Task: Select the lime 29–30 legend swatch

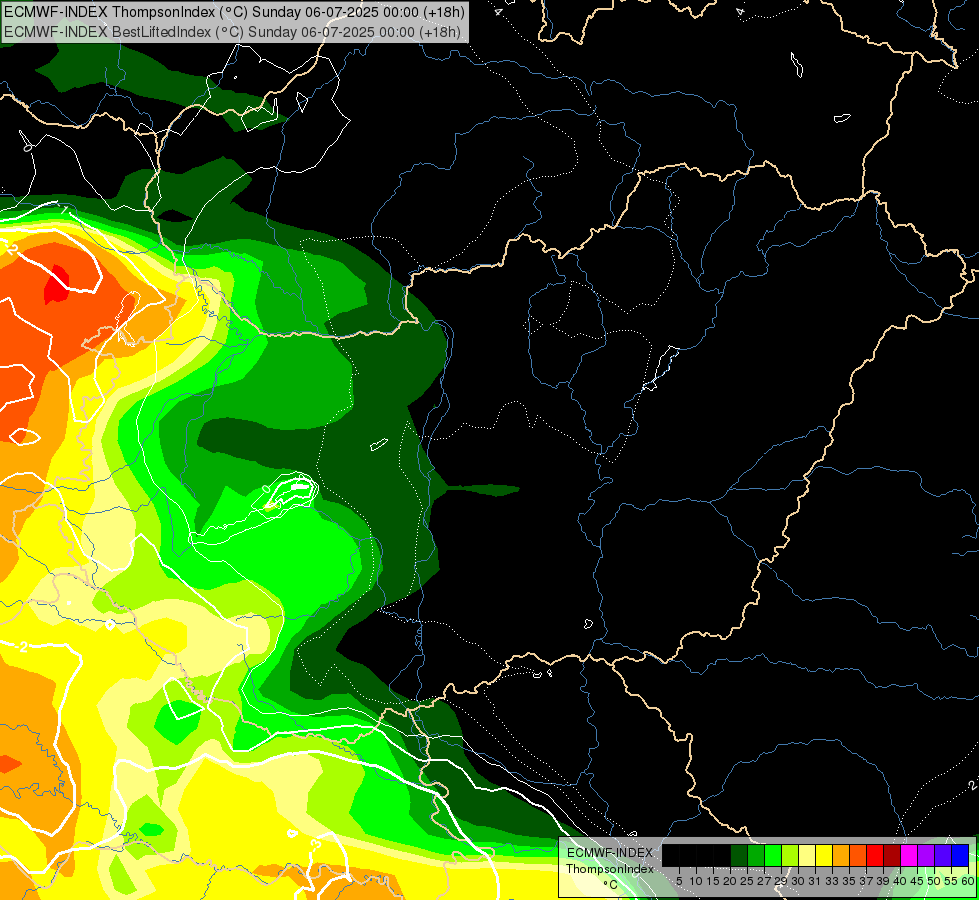Action: coord(790,855)
